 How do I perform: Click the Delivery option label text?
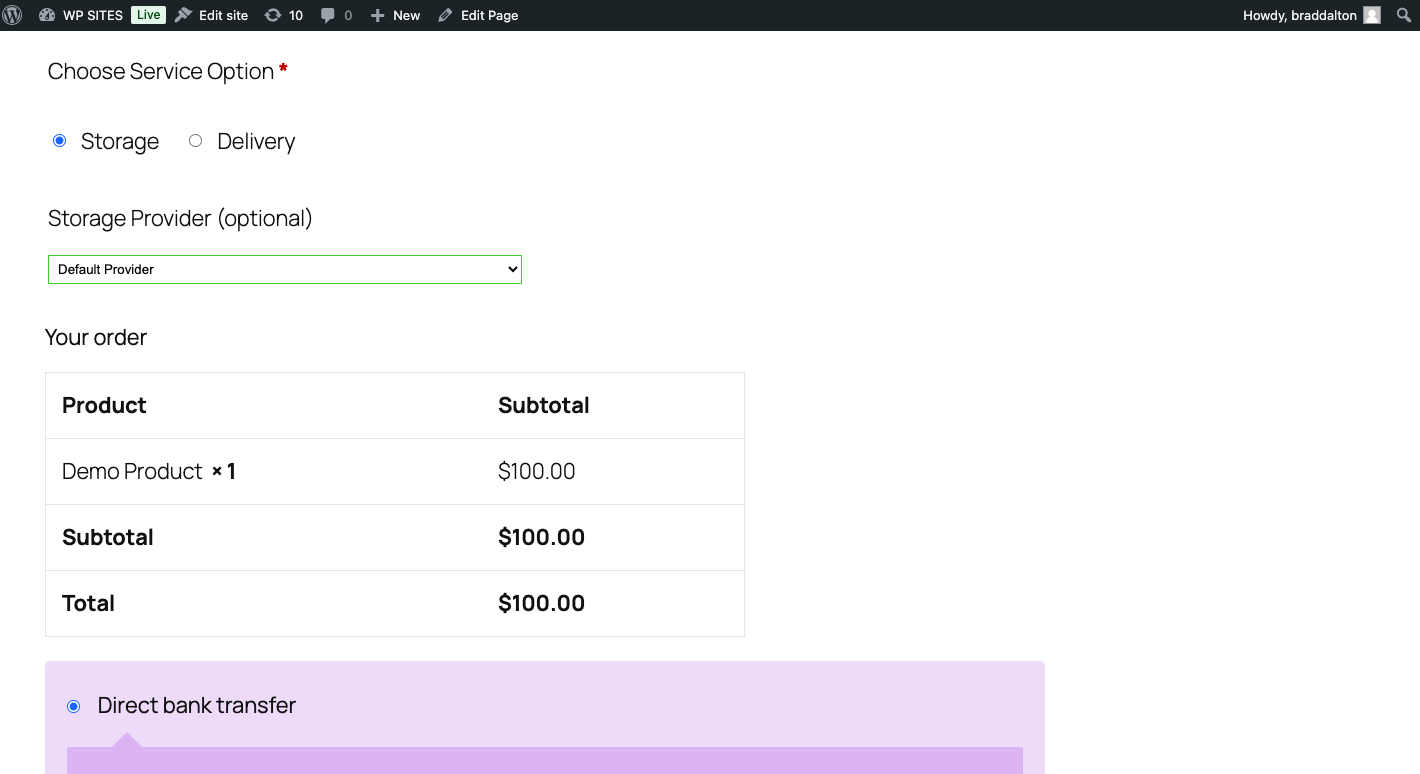pyautogui.click(x=256, y=142)
